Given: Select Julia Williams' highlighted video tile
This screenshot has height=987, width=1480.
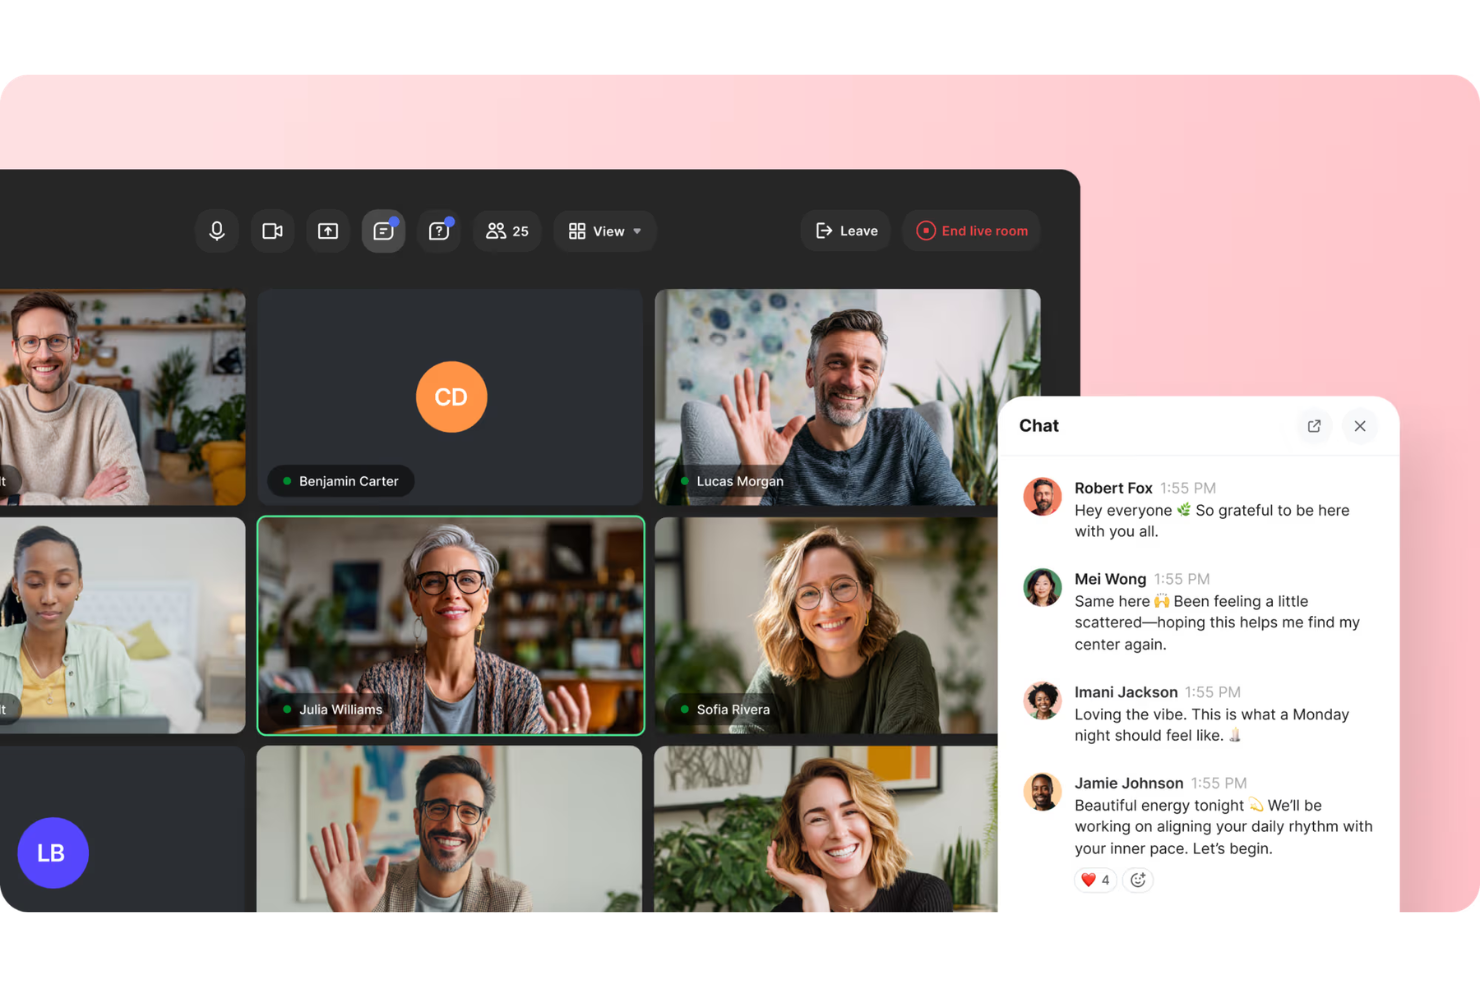Looking at the screenshot, I should (x=451, y=626).
